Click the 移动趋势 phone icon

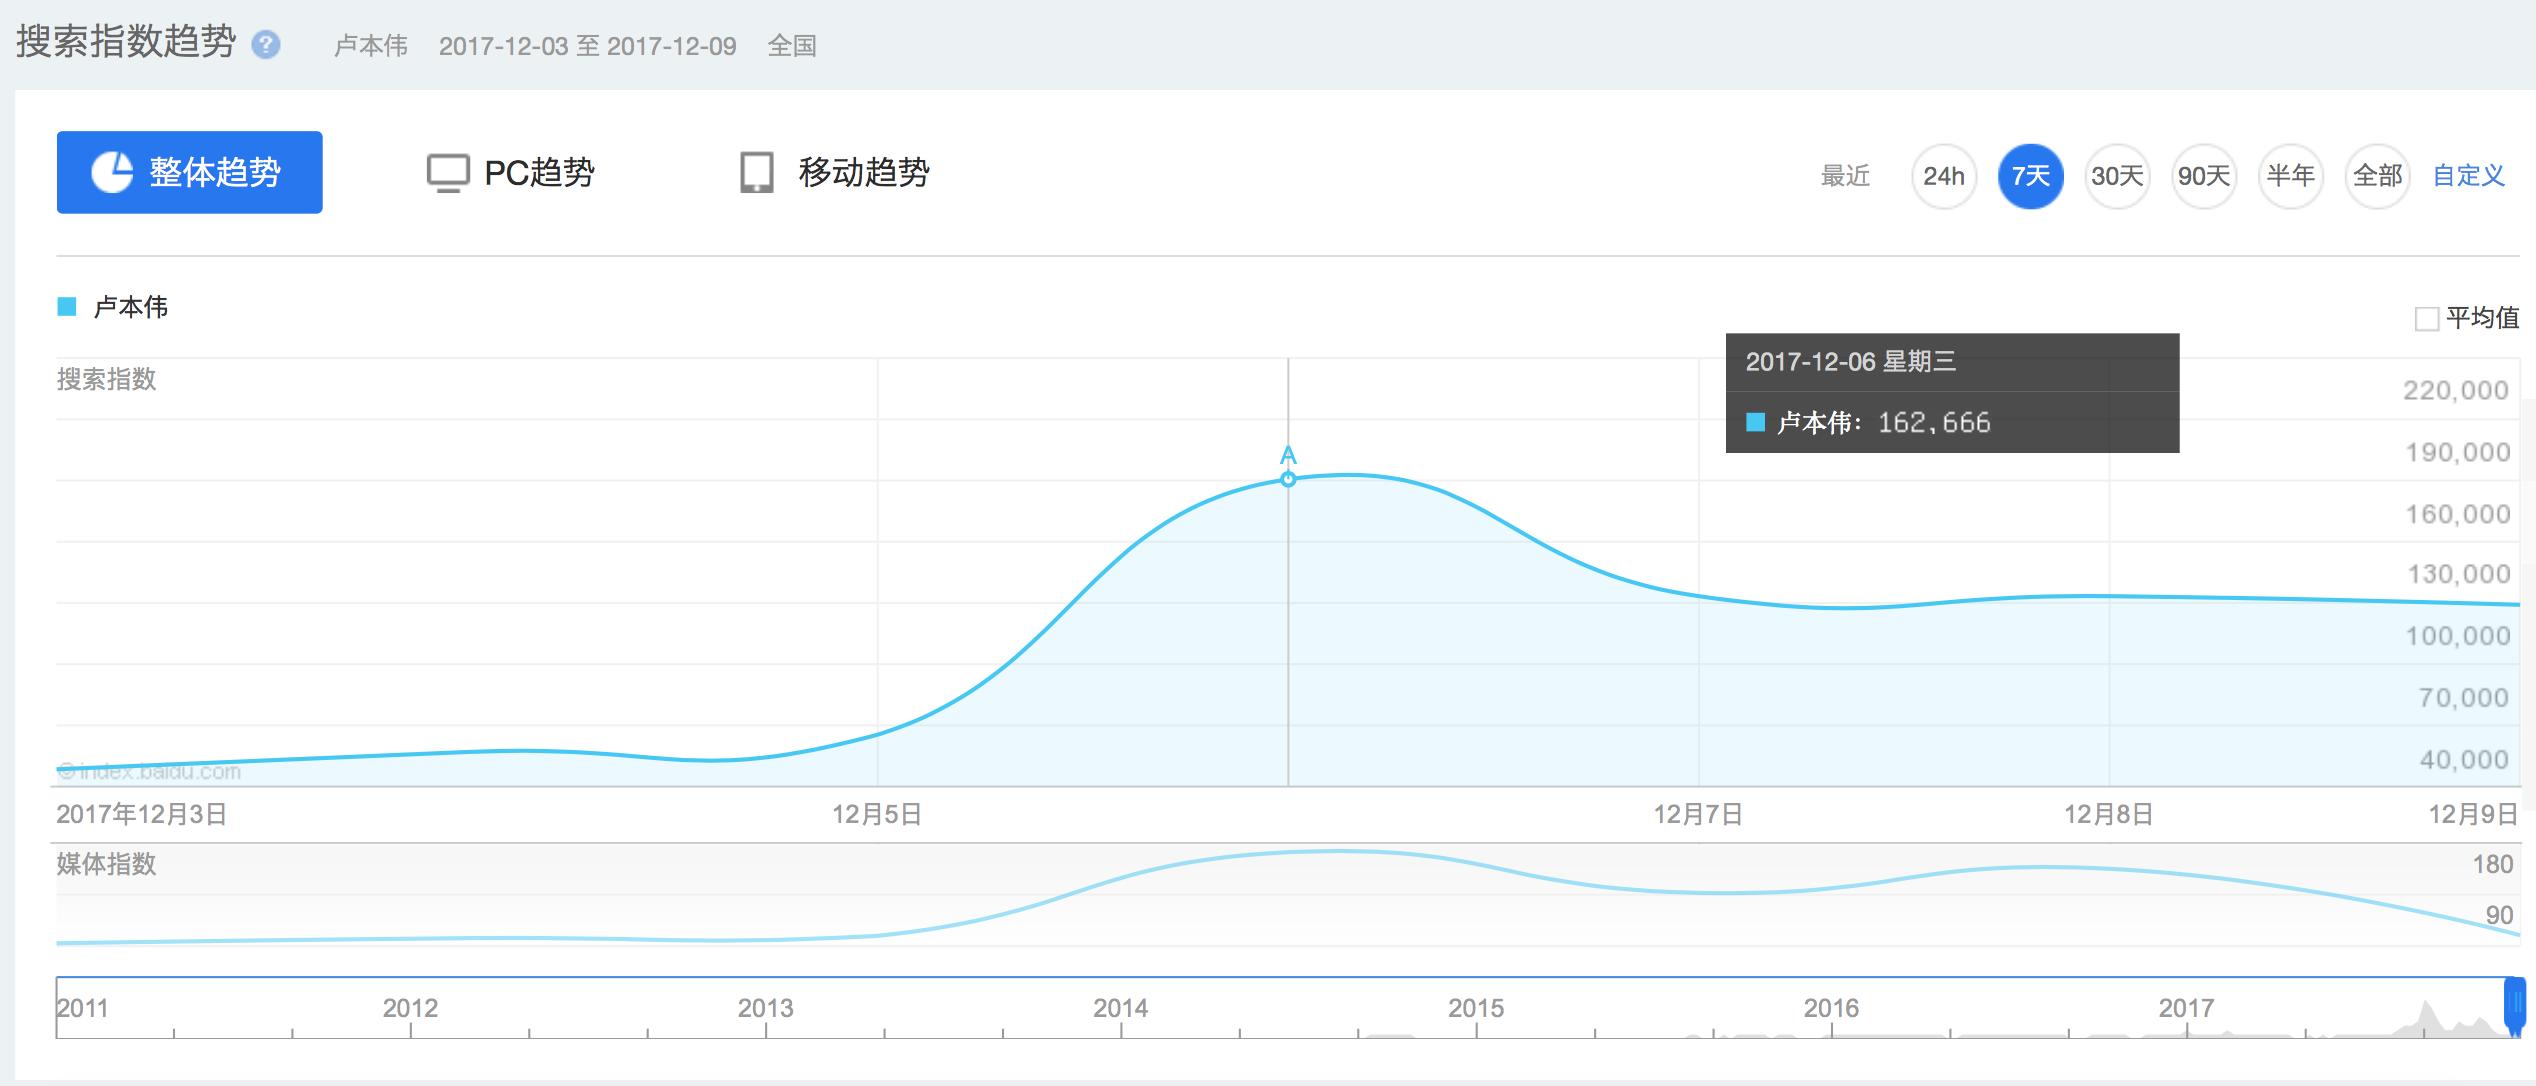click(758, 172)
